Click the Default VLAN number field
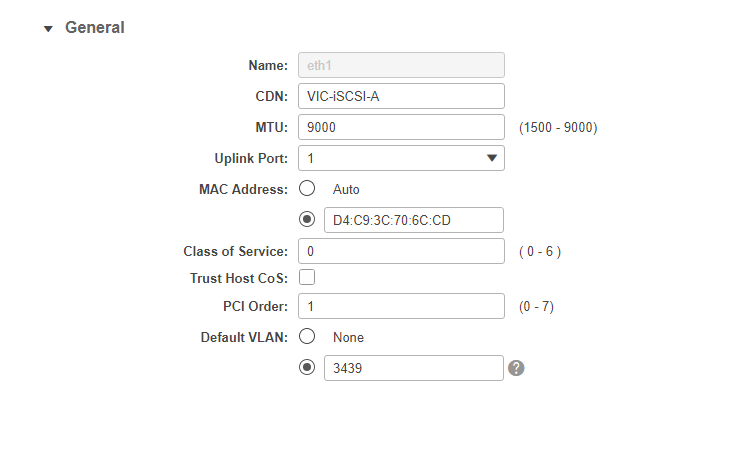The image size is (750, 468). coord(410,368)
